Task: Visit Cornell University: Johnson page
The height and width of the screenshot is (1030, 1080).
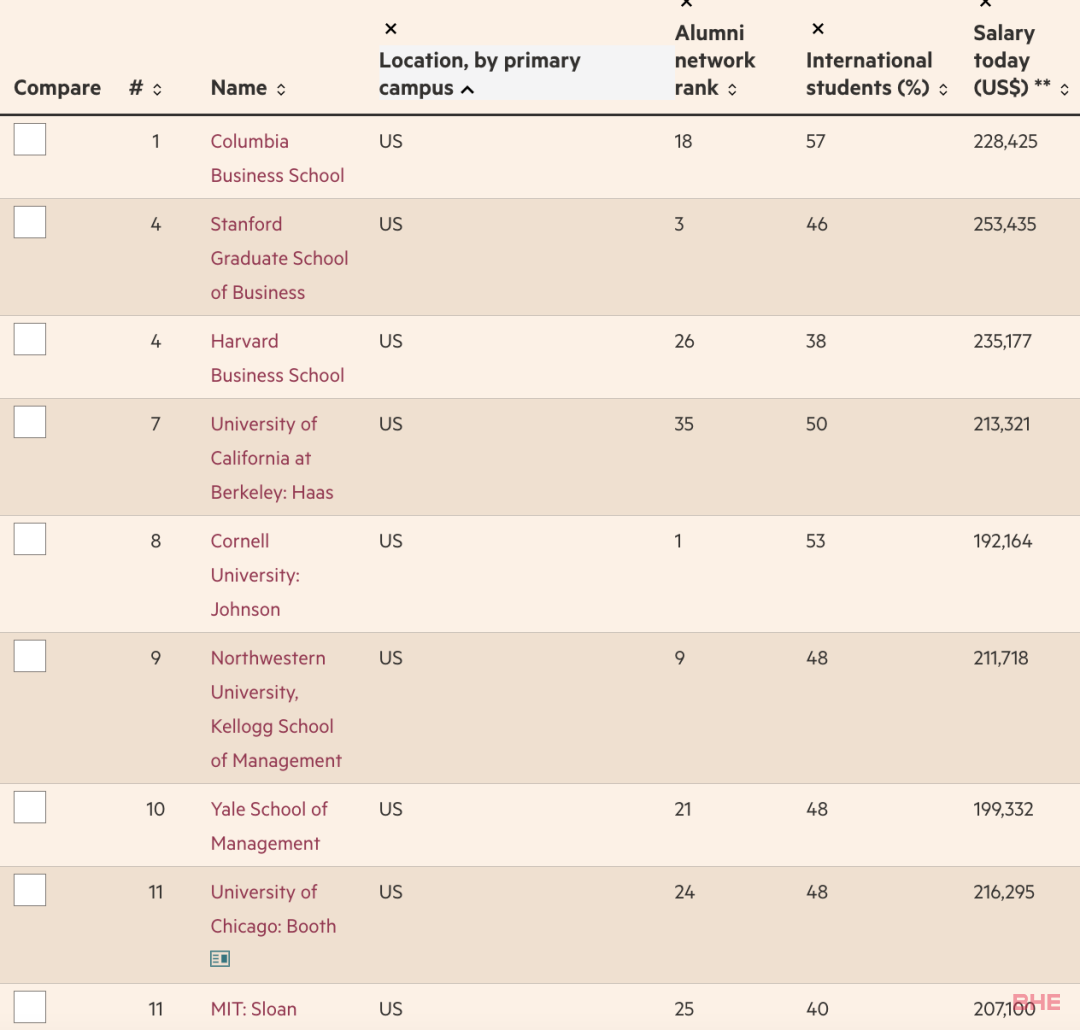Action: click(256, 575)
